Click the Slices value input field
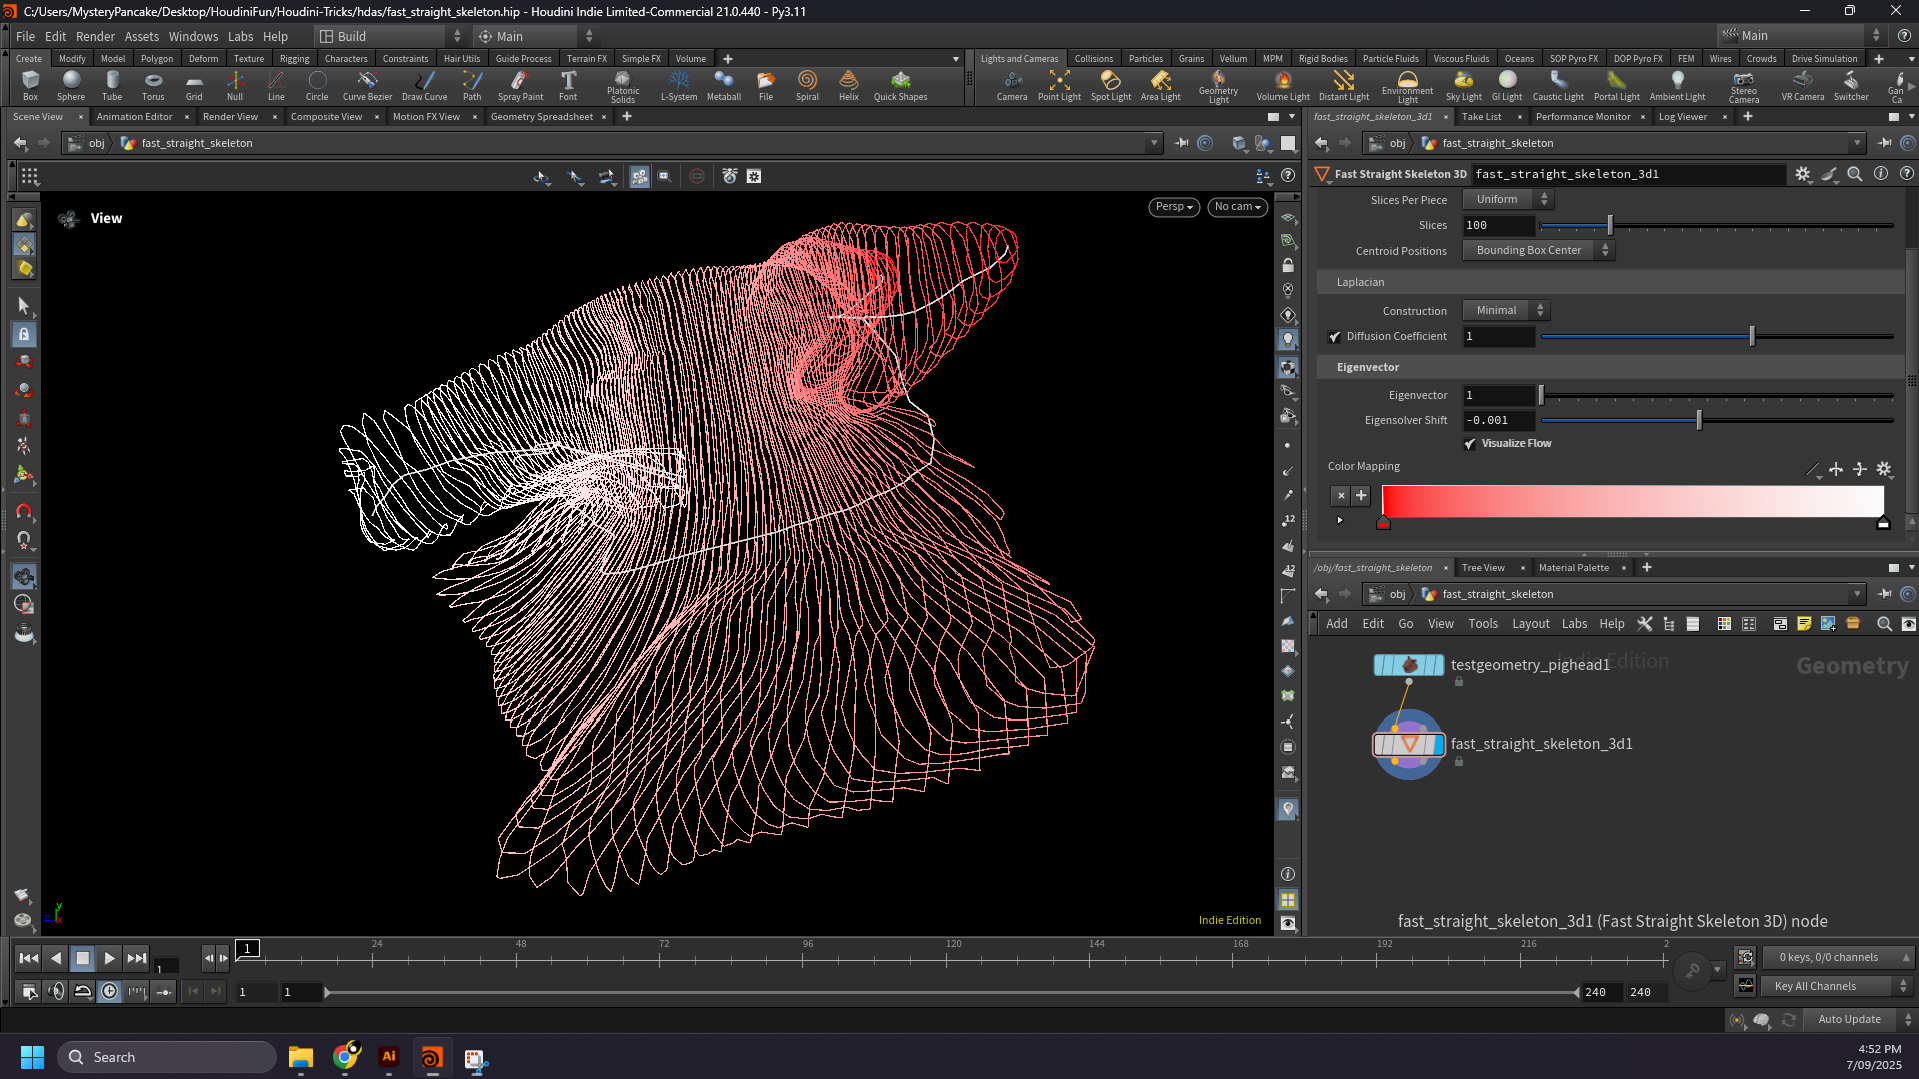 pos(1497,225)
